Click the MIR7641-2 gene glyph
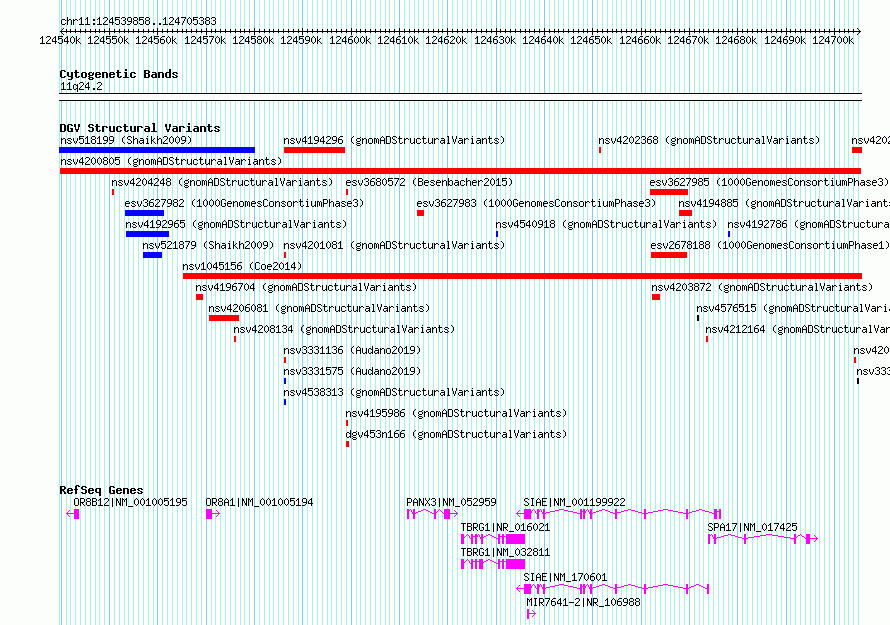This screenshot has width=890, height=625. [x=531, y=614]
